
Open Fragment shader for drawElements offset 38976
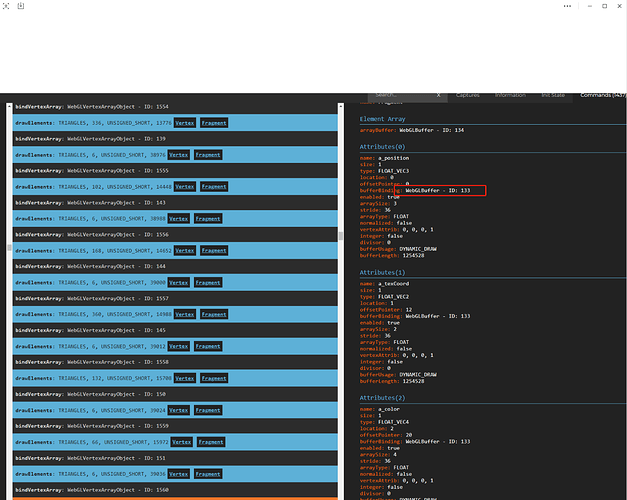tap(208, 155)
